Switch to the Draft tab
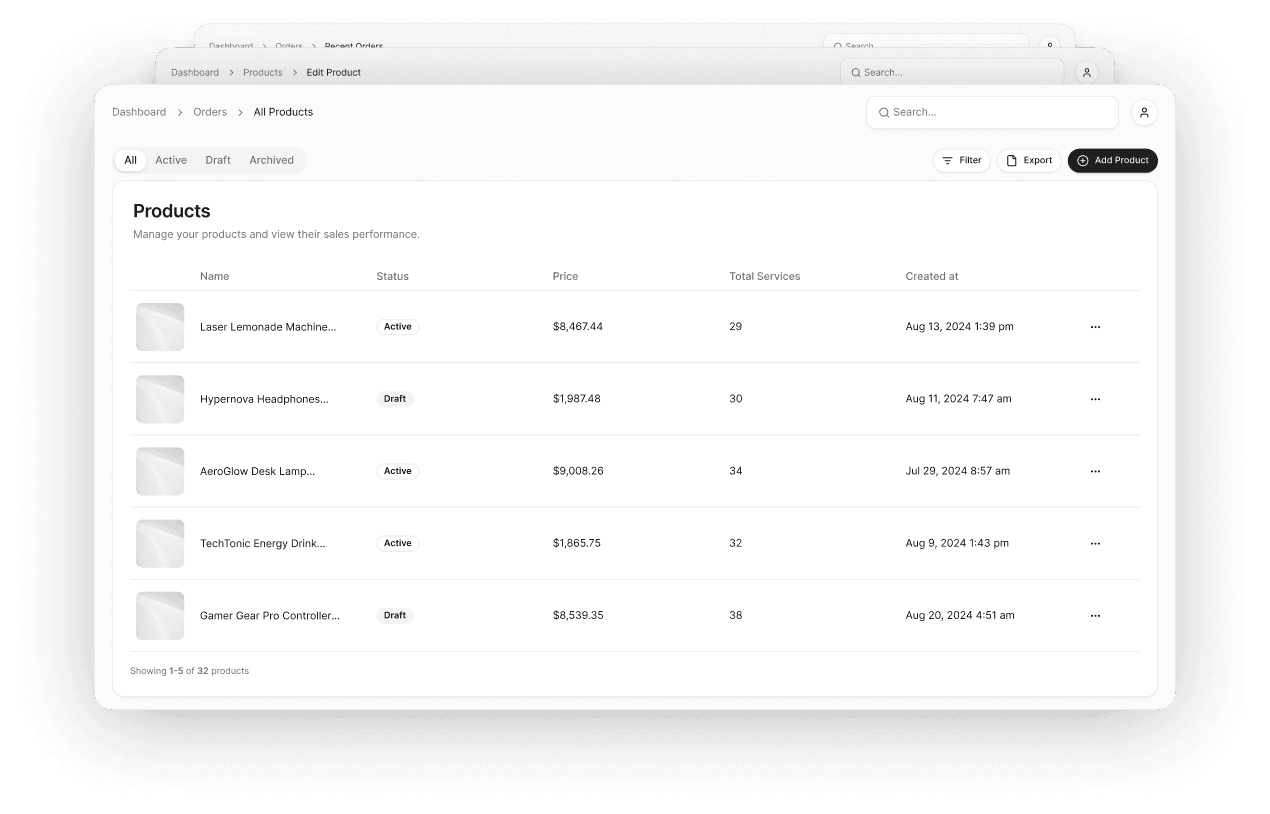Screen dimensions: 1270x814 tap(218, 160)
